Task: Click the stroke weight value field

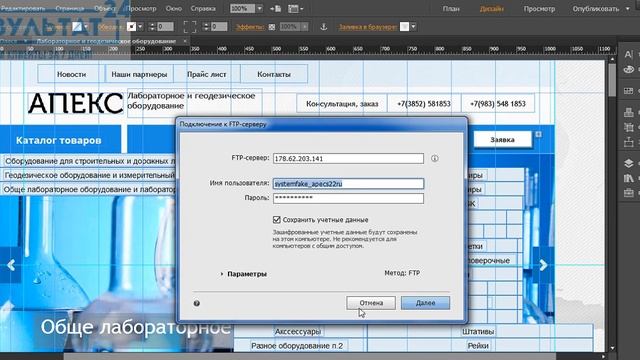Action: (165, 27)
